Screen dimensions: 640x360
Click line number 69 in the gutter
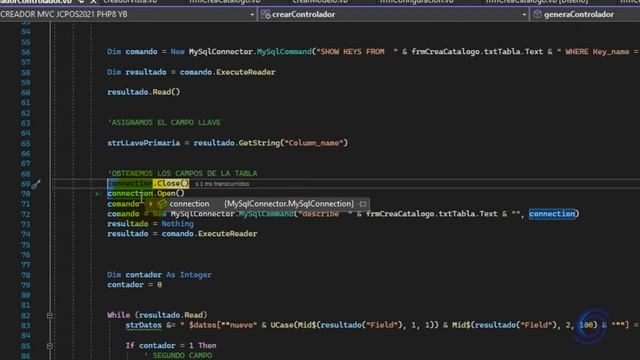click(26, 184)
